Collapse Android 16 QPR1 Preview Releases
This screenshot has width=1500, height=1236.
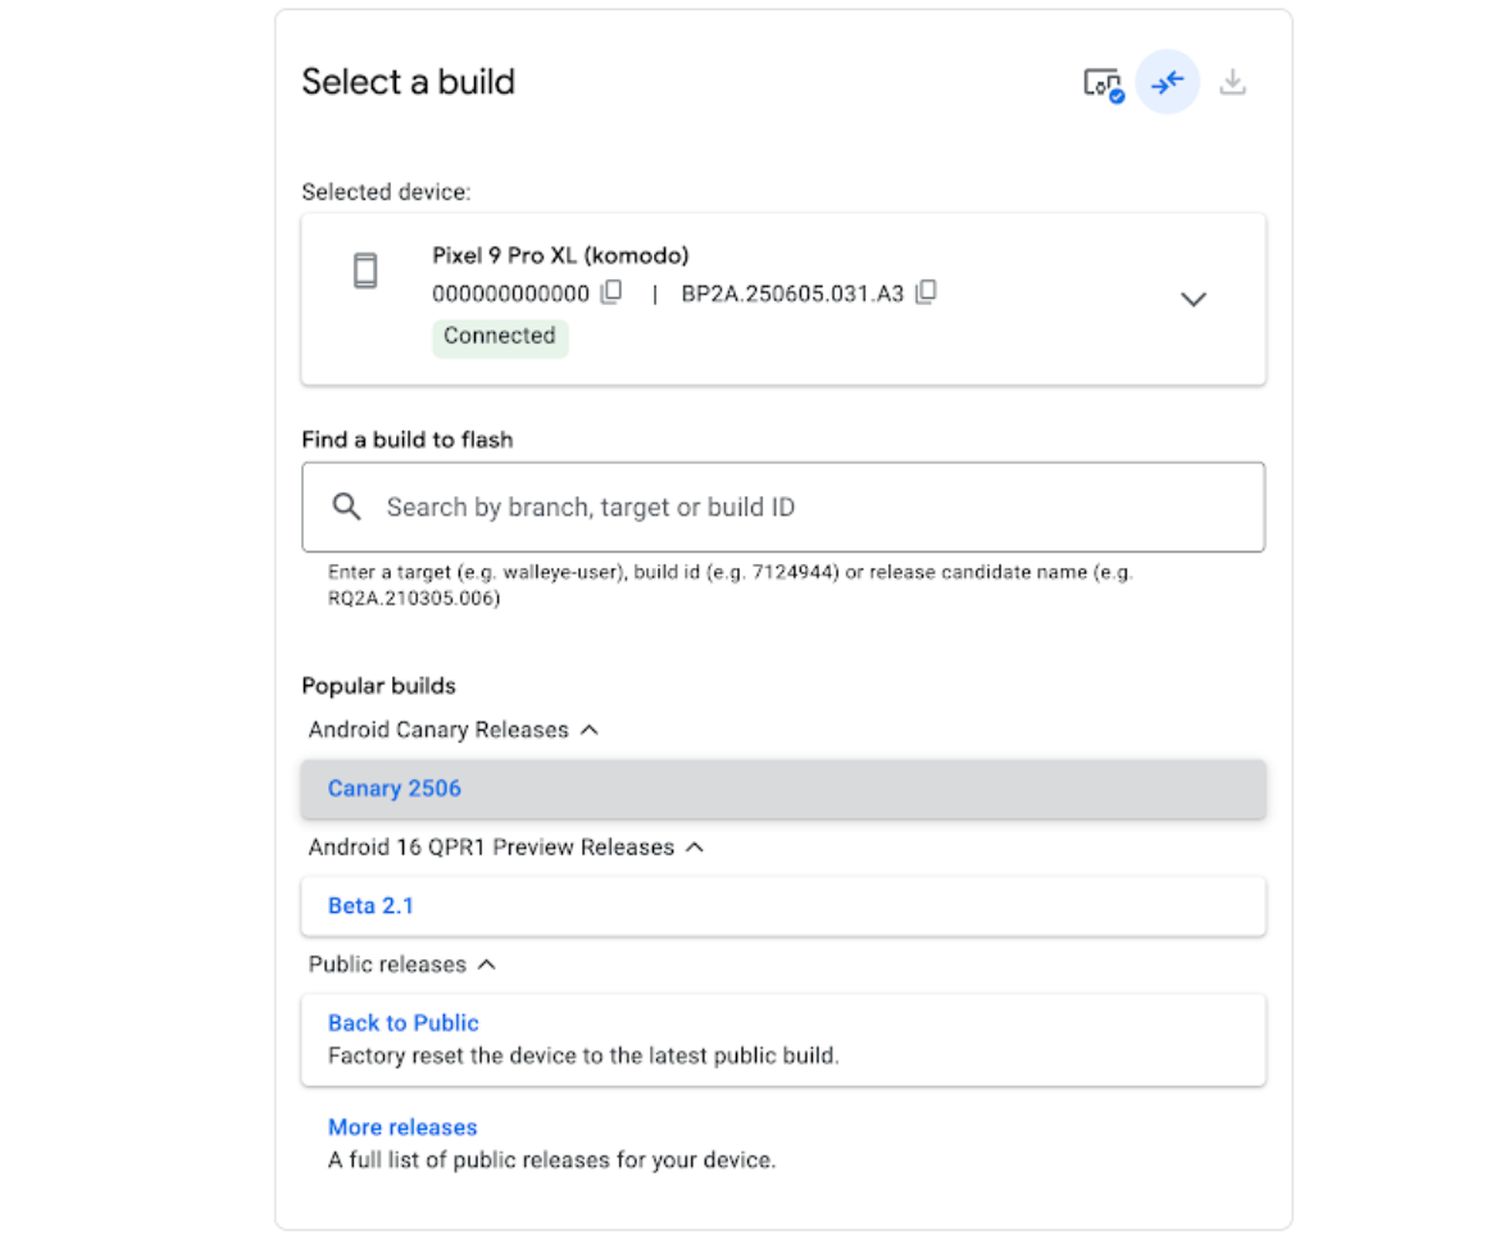695,847
